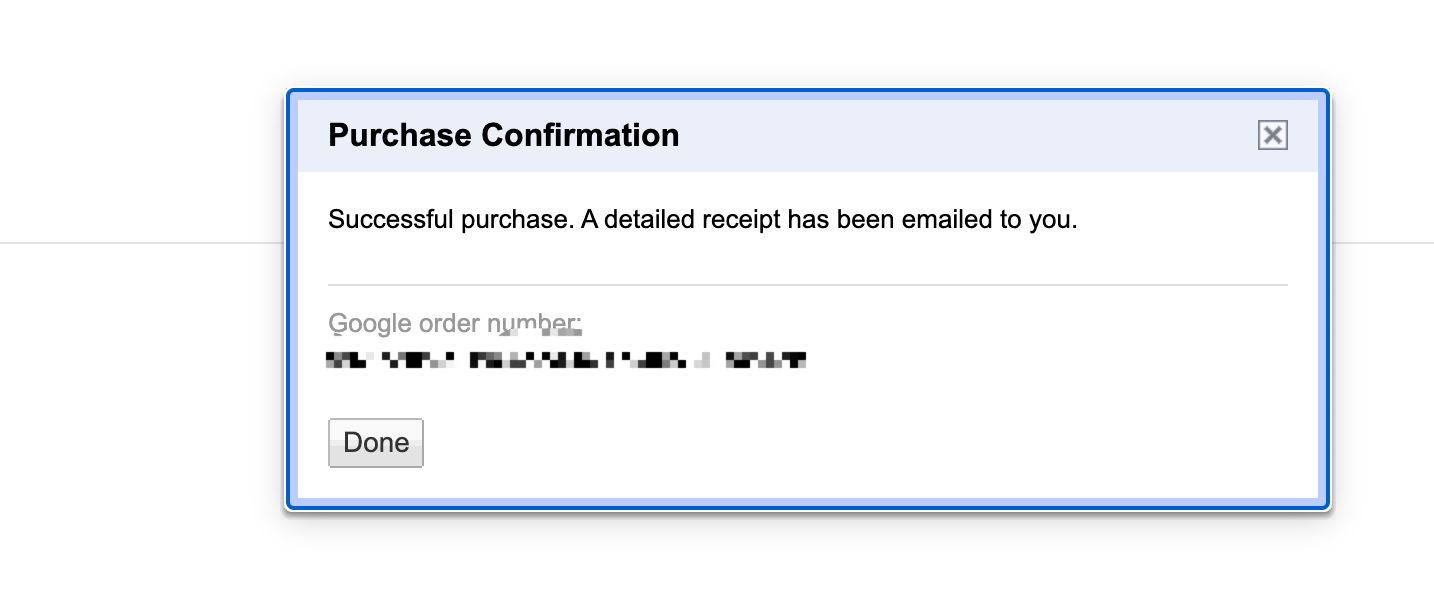Click the empty header bar beside the title
This screenshot has width=1434, height=596.
[960, 135]
